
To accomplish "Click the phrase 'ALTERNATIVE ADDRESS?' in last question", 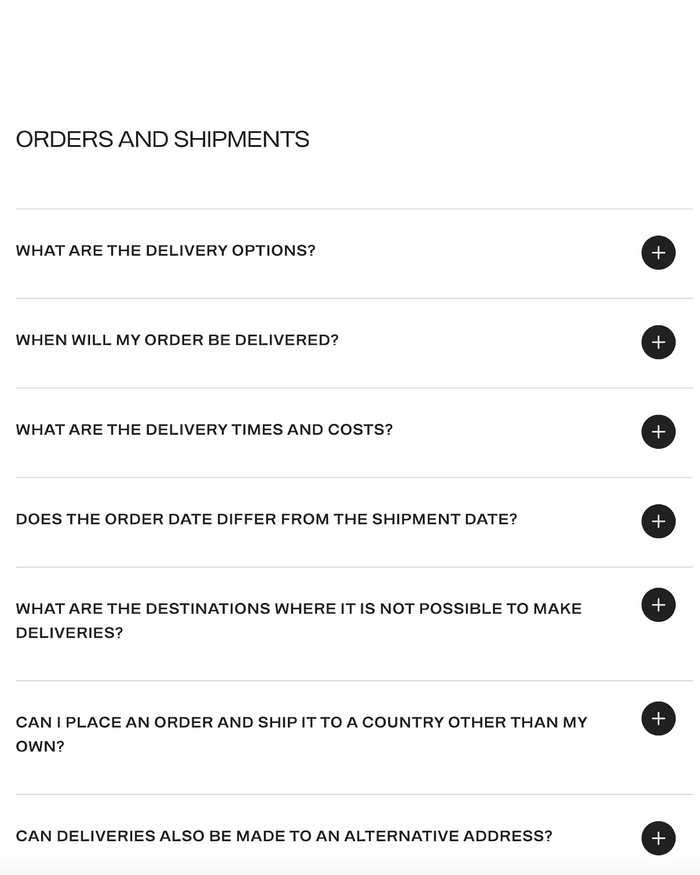I will click(x=447, y=836).
